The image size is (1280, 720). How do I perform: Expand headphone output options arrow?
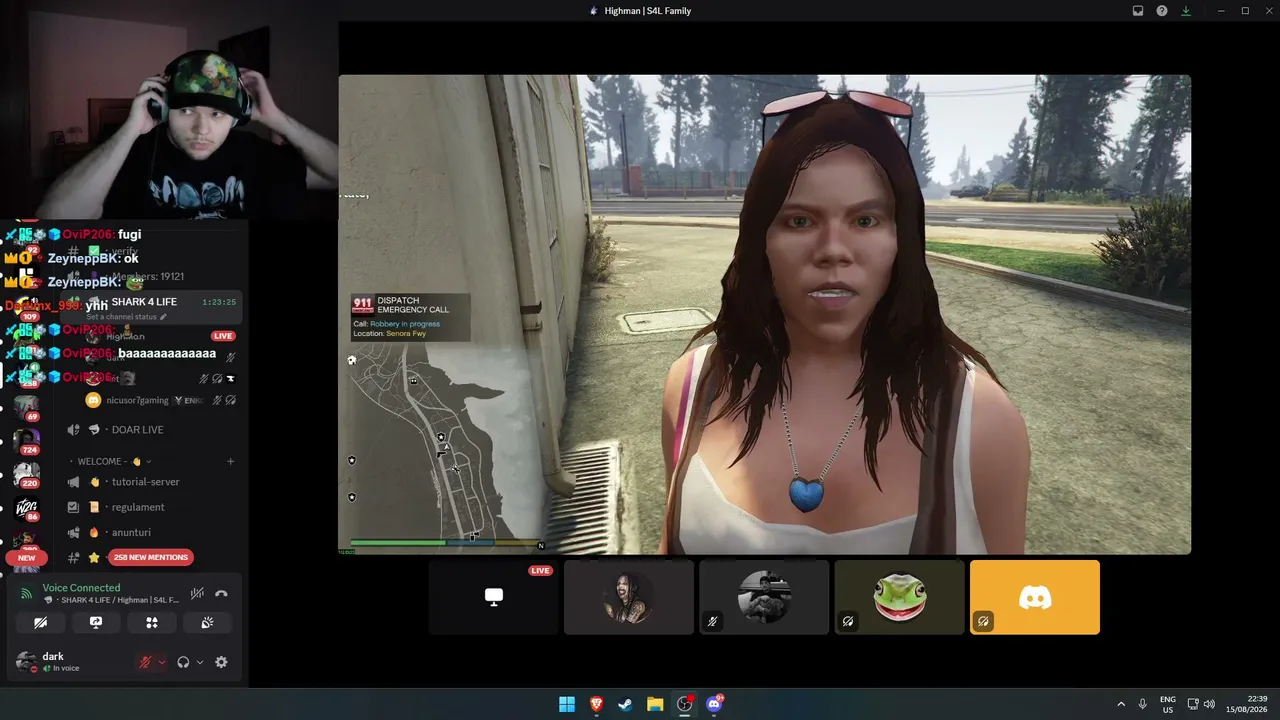point(200,662)
